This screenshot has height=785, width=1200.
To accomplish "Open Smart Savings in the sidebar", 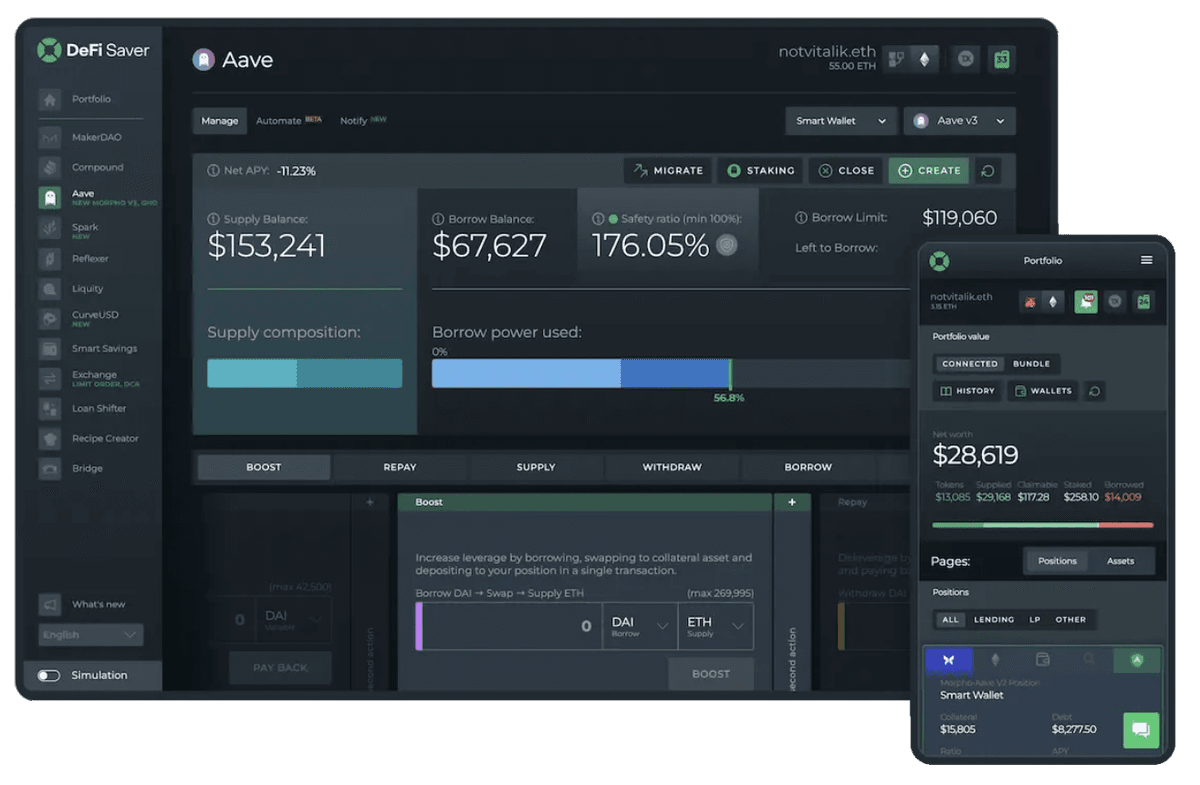I will pos(89,349).
